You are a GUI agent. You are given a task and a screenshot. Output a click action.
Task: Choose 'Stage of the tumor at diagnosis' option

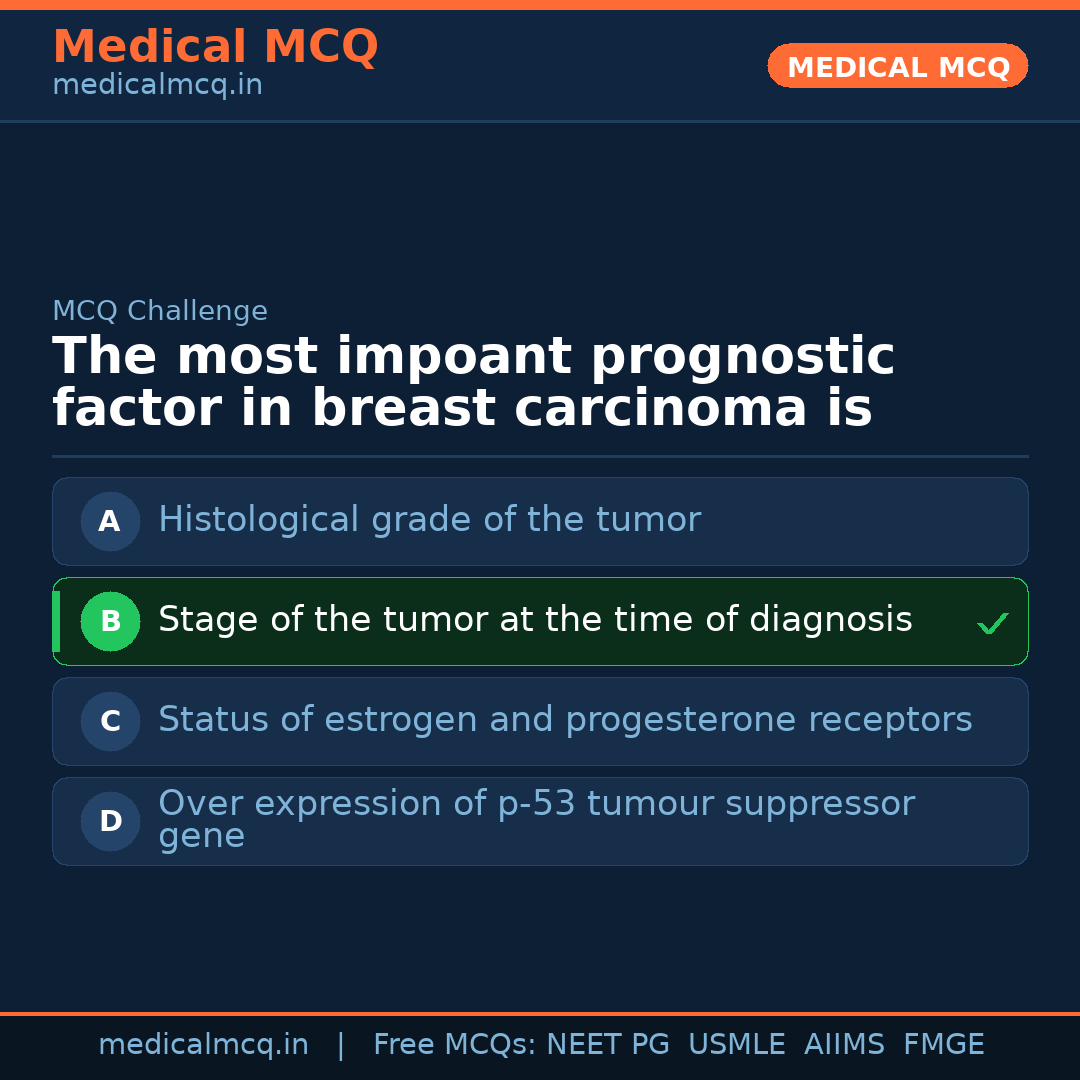pos(535,620)
